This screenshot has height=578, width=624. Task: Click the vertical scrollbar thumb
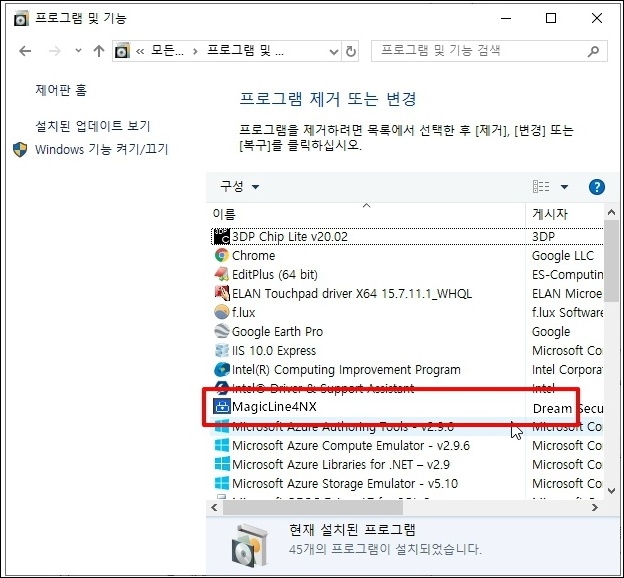(611, 261)
